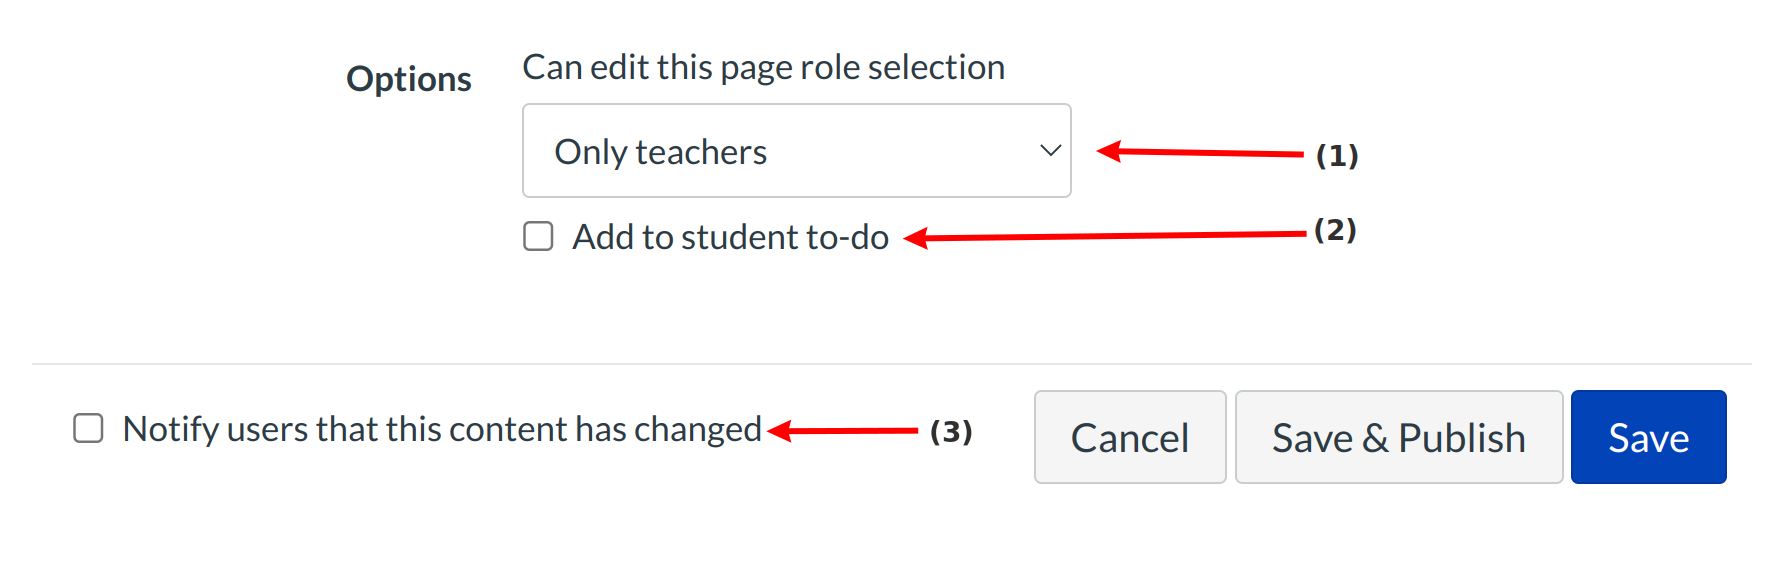Click the bold 'Options' heading
The width and height of the screenshot is (1782, 562).
click(408, 79)
